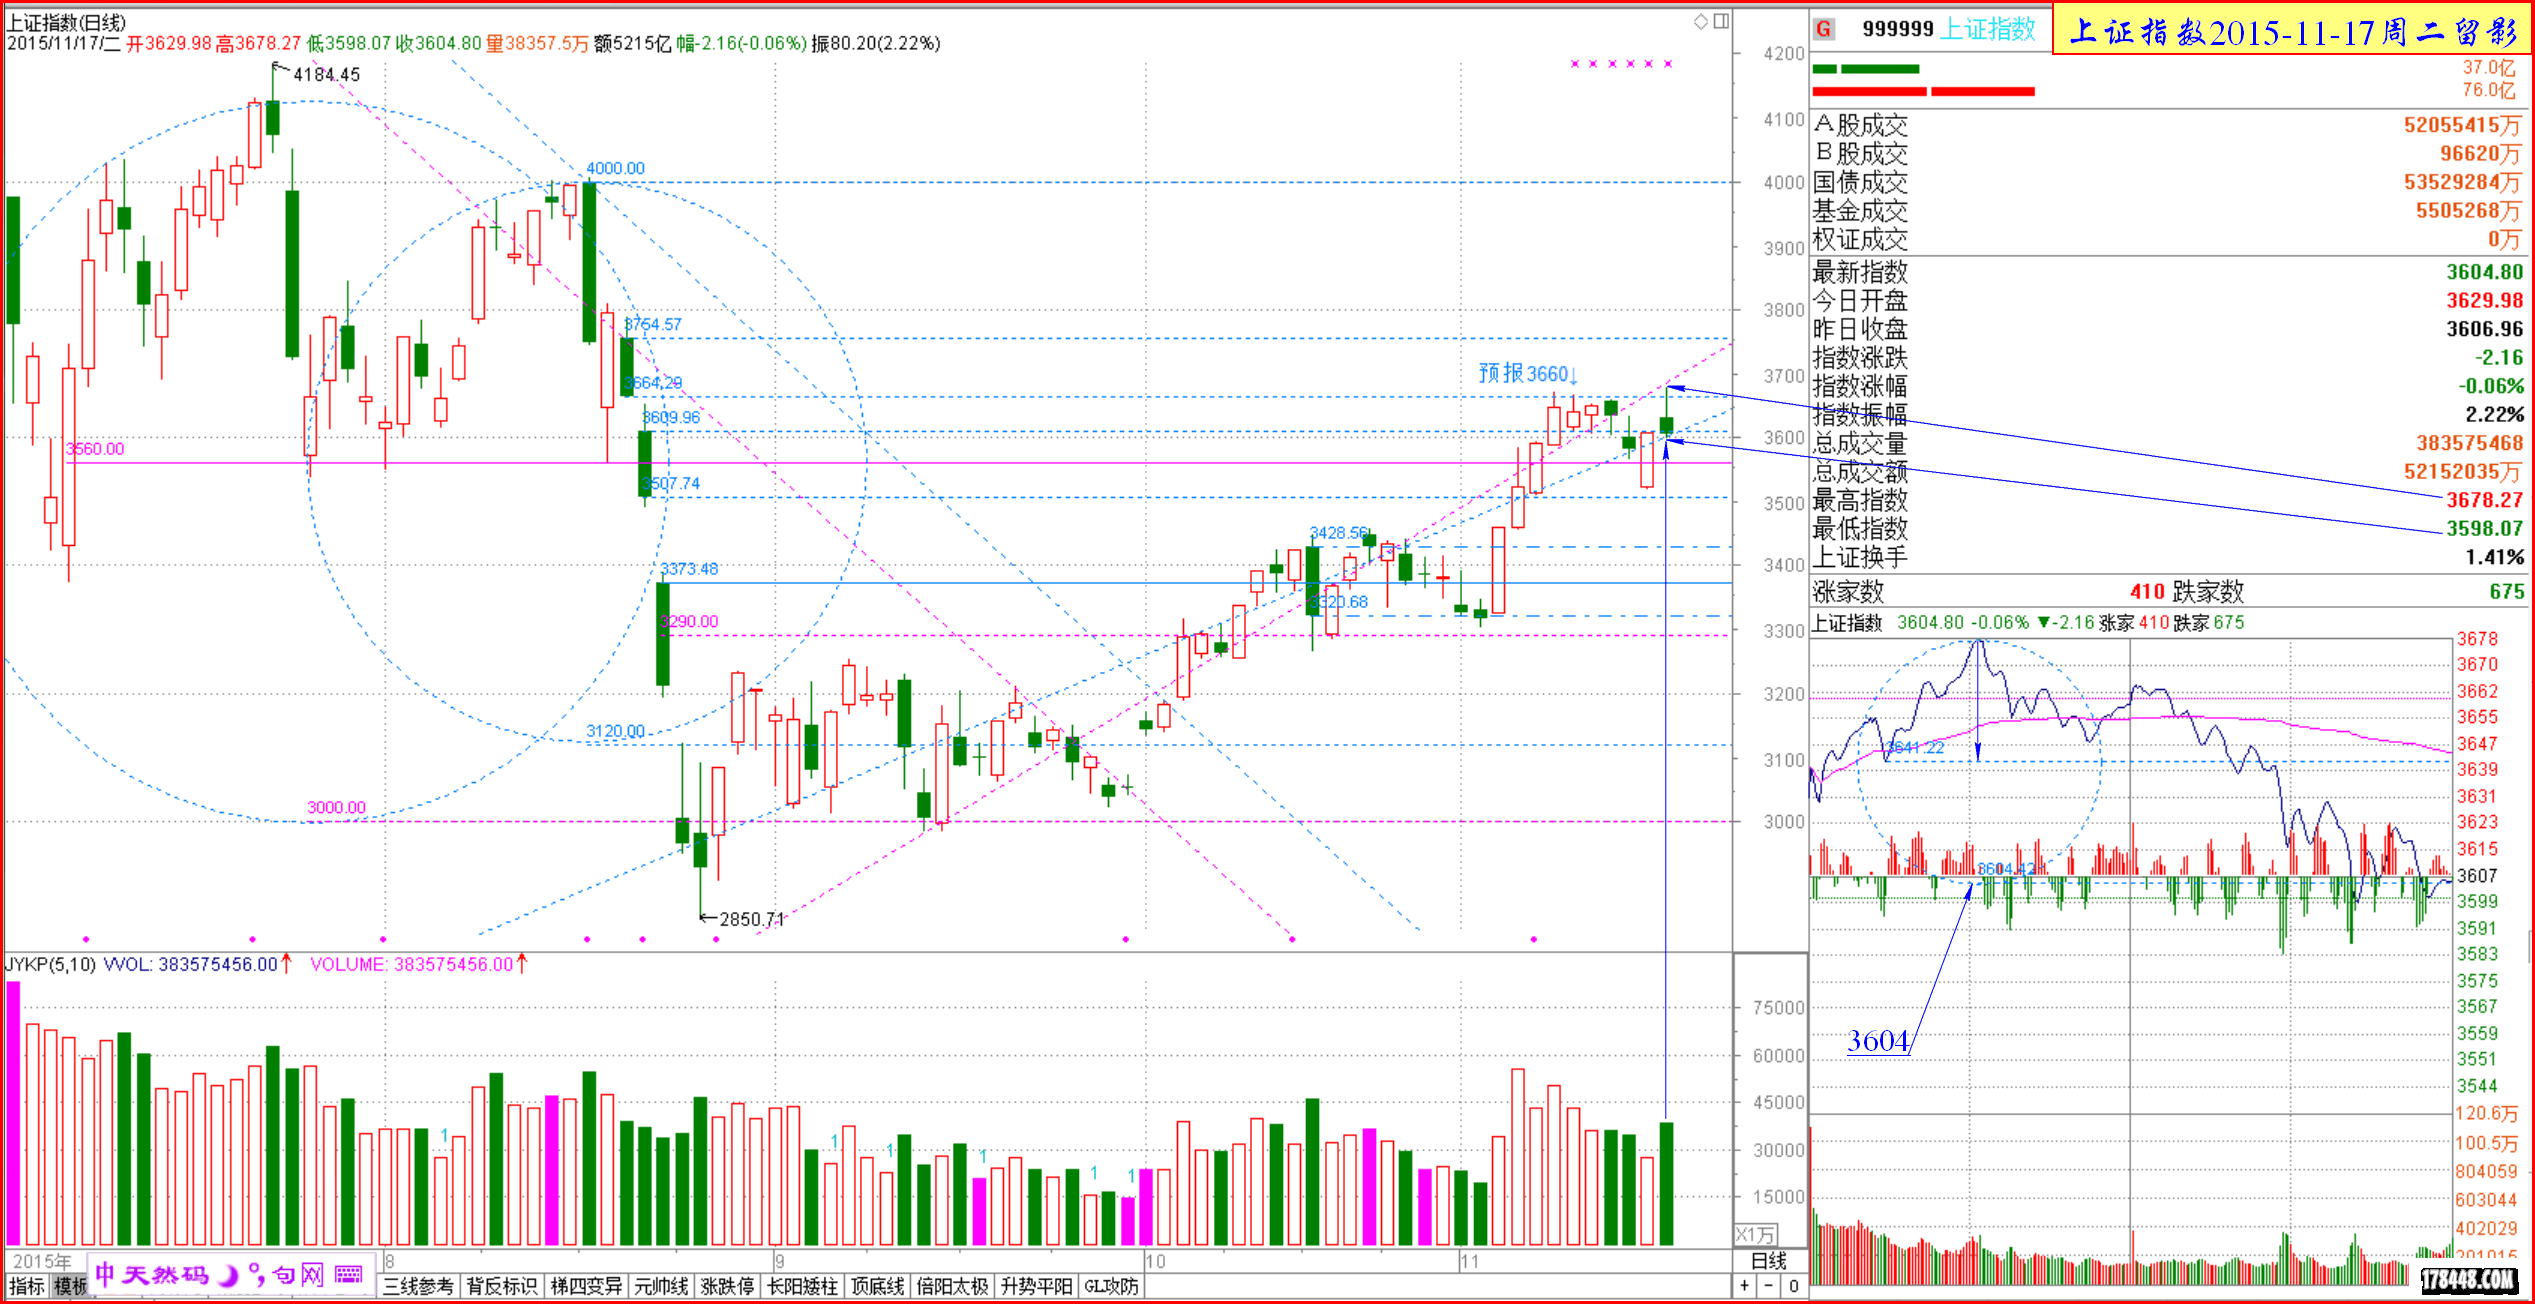The height and width of the screenshot is (1304, 2535).
Task: Click the 3560.00 magenta level label
Action: coord(95,449)
